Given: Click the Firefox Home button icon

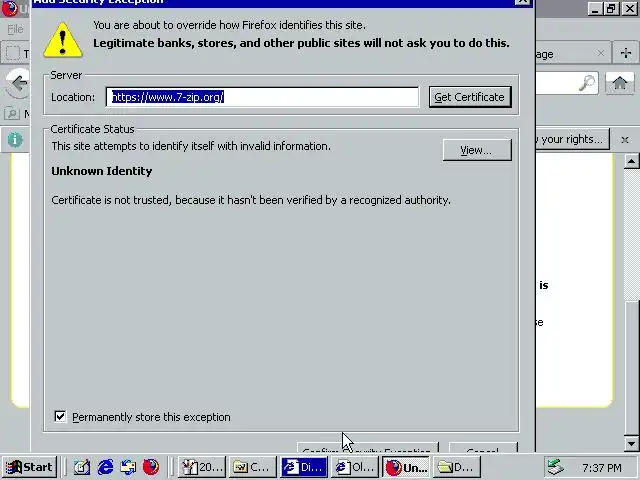Looking at the screenshot, I should [620, 83].
